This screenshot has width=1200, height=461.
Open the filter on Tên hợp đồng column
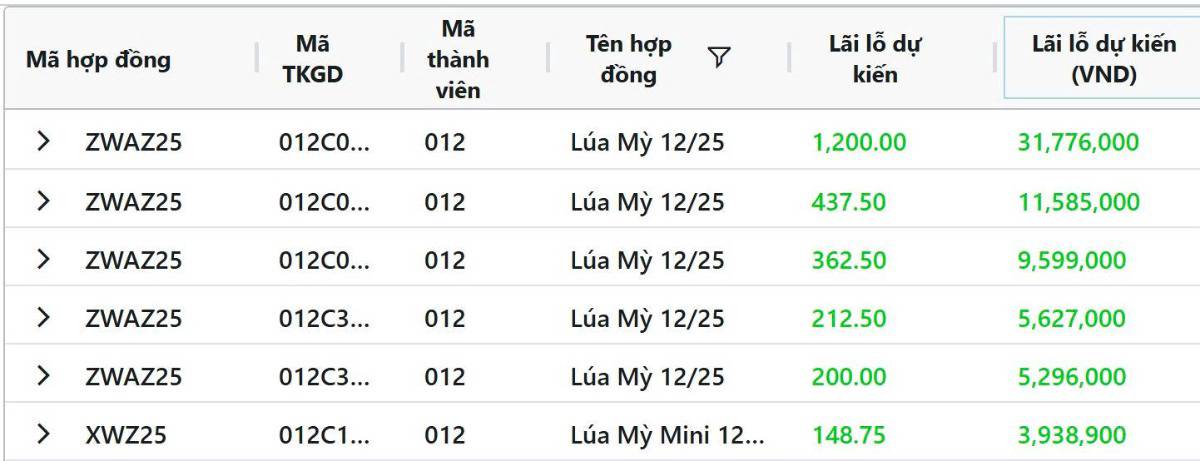717,58
